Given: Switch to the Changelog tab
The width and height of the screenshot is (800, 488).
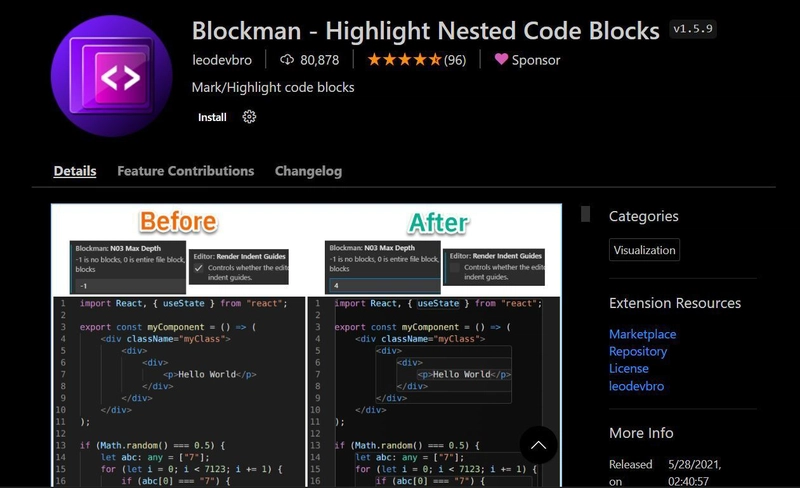Looking at the screenshot, I should [x=308, y=172].
